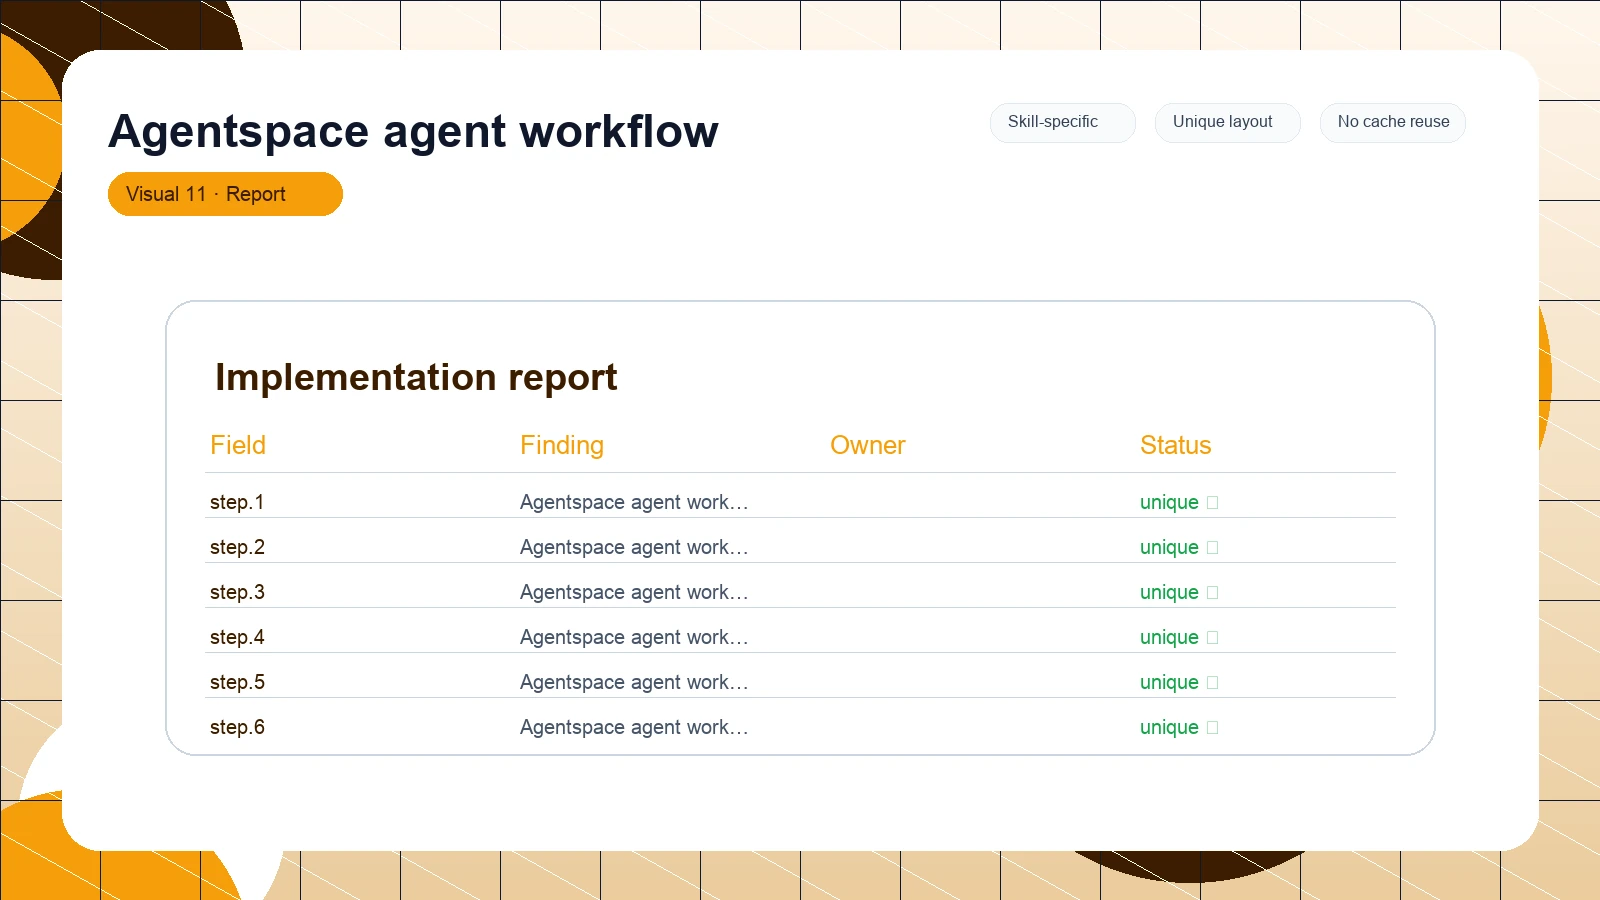Click the finding text in step.5 row
1600x900 pixels.
click(x=634, y=682)
